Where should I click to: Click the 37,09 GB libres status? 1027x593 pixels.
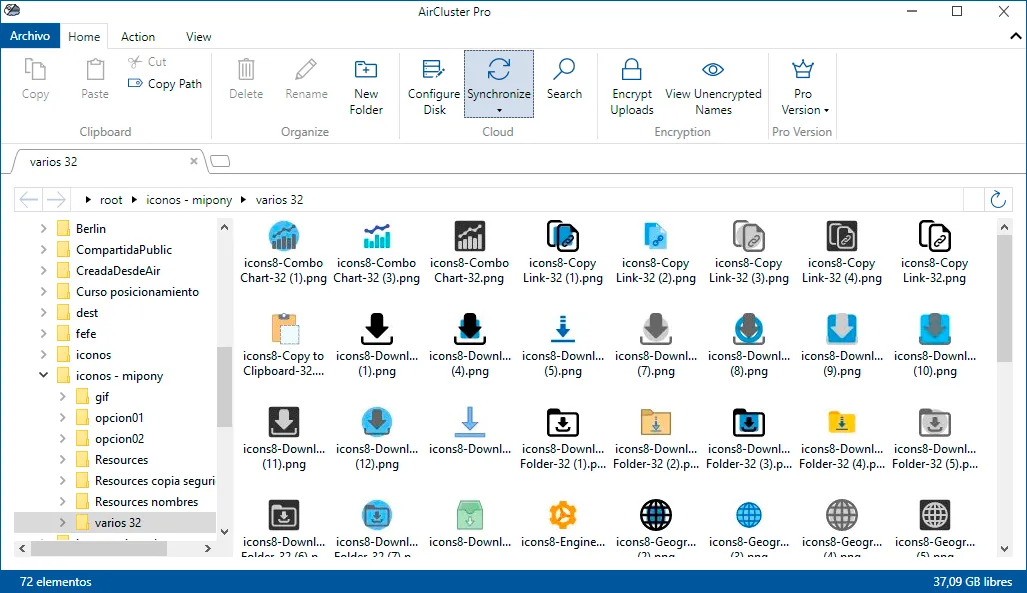coord(973,582)
